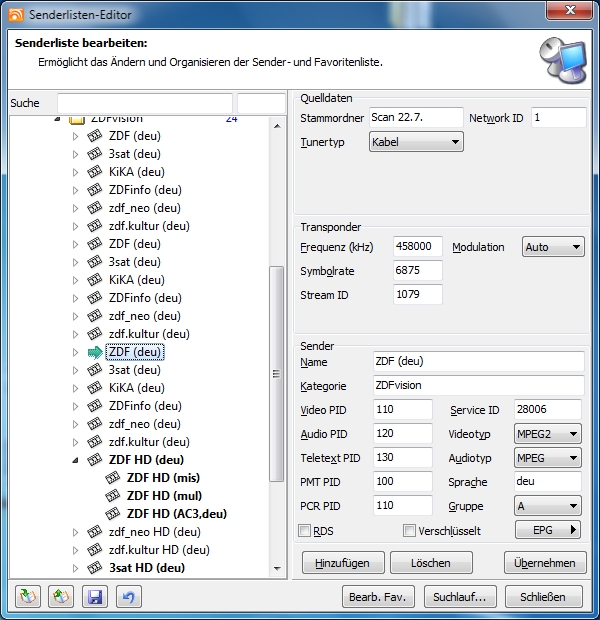Viewport: 600px width, 620px height.
Task: Click the film icon of 3sat HD (deu)
Action: [95, 568]
